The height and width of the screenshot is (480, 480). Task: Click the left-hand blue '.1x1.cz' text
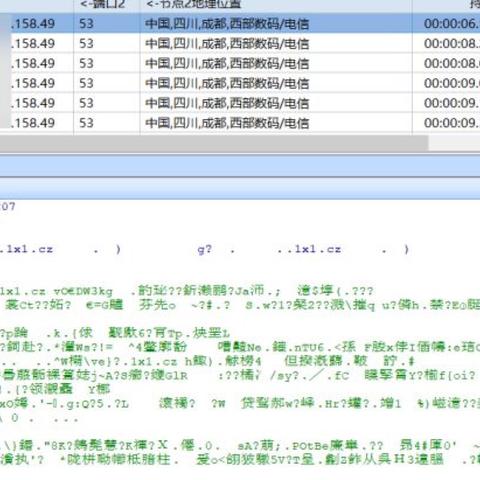pos(26,249)
